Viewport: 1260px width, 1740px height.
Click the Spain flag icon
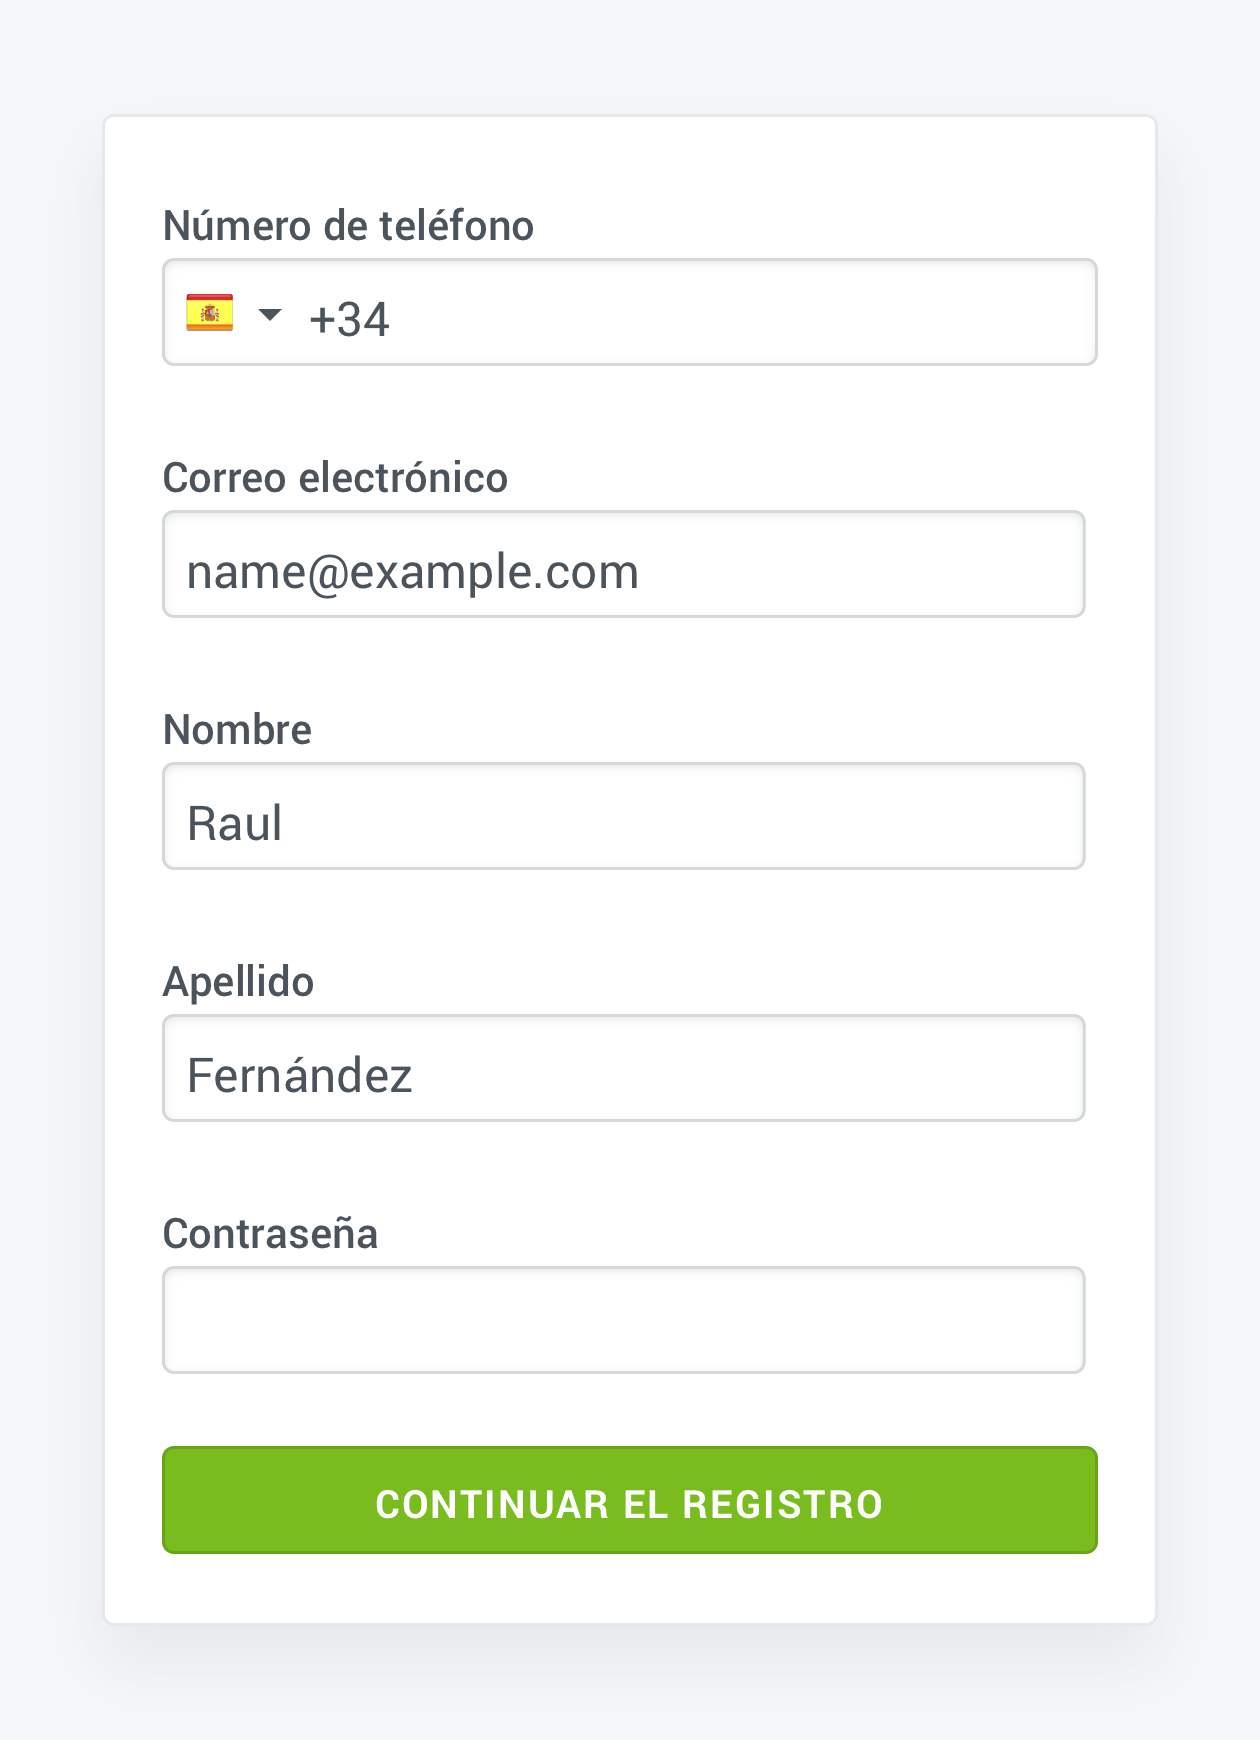pos(210,313)
